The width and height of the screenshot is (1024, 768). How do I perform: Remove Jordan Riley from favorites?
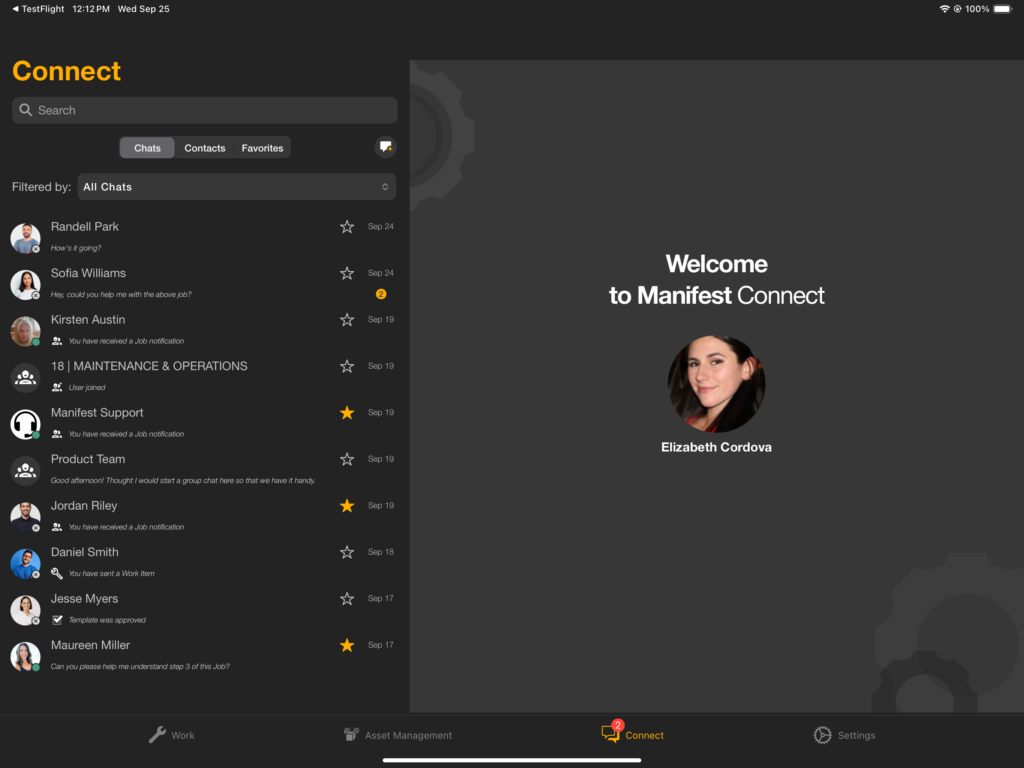coord(347,505)
